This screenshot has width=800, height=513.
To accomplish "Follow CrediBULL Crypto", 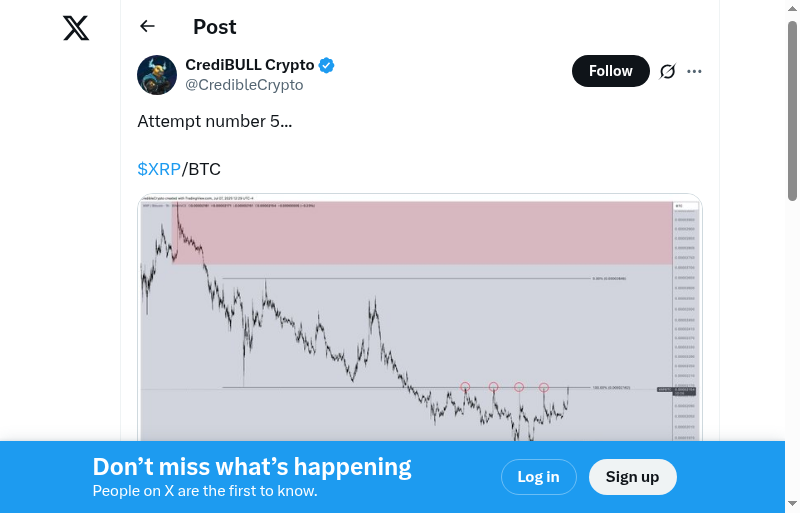I will point(610,71).
